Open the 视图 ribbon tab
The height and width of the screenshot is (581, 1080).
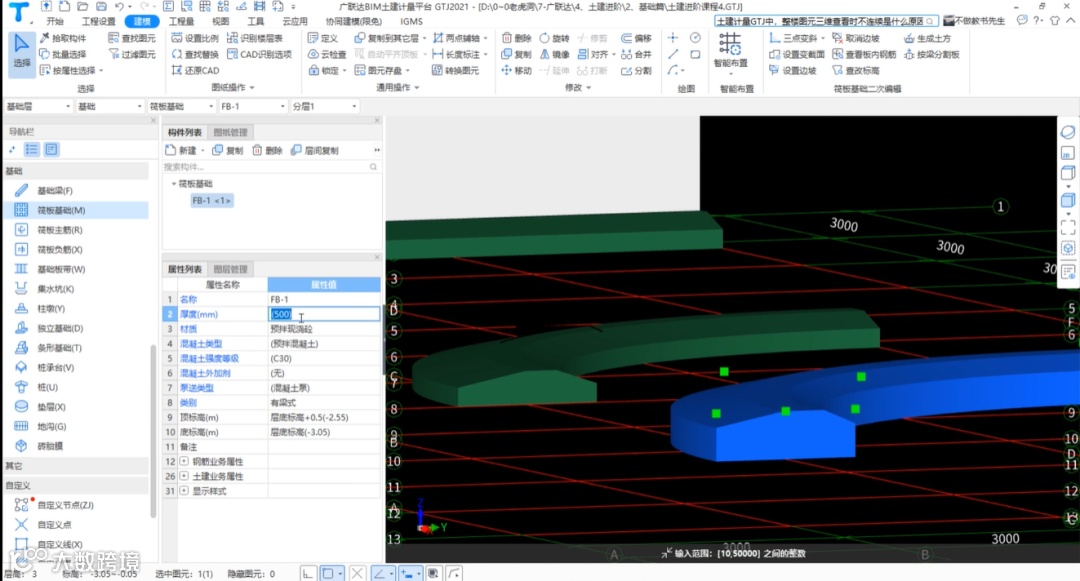(x=220, y=21)
